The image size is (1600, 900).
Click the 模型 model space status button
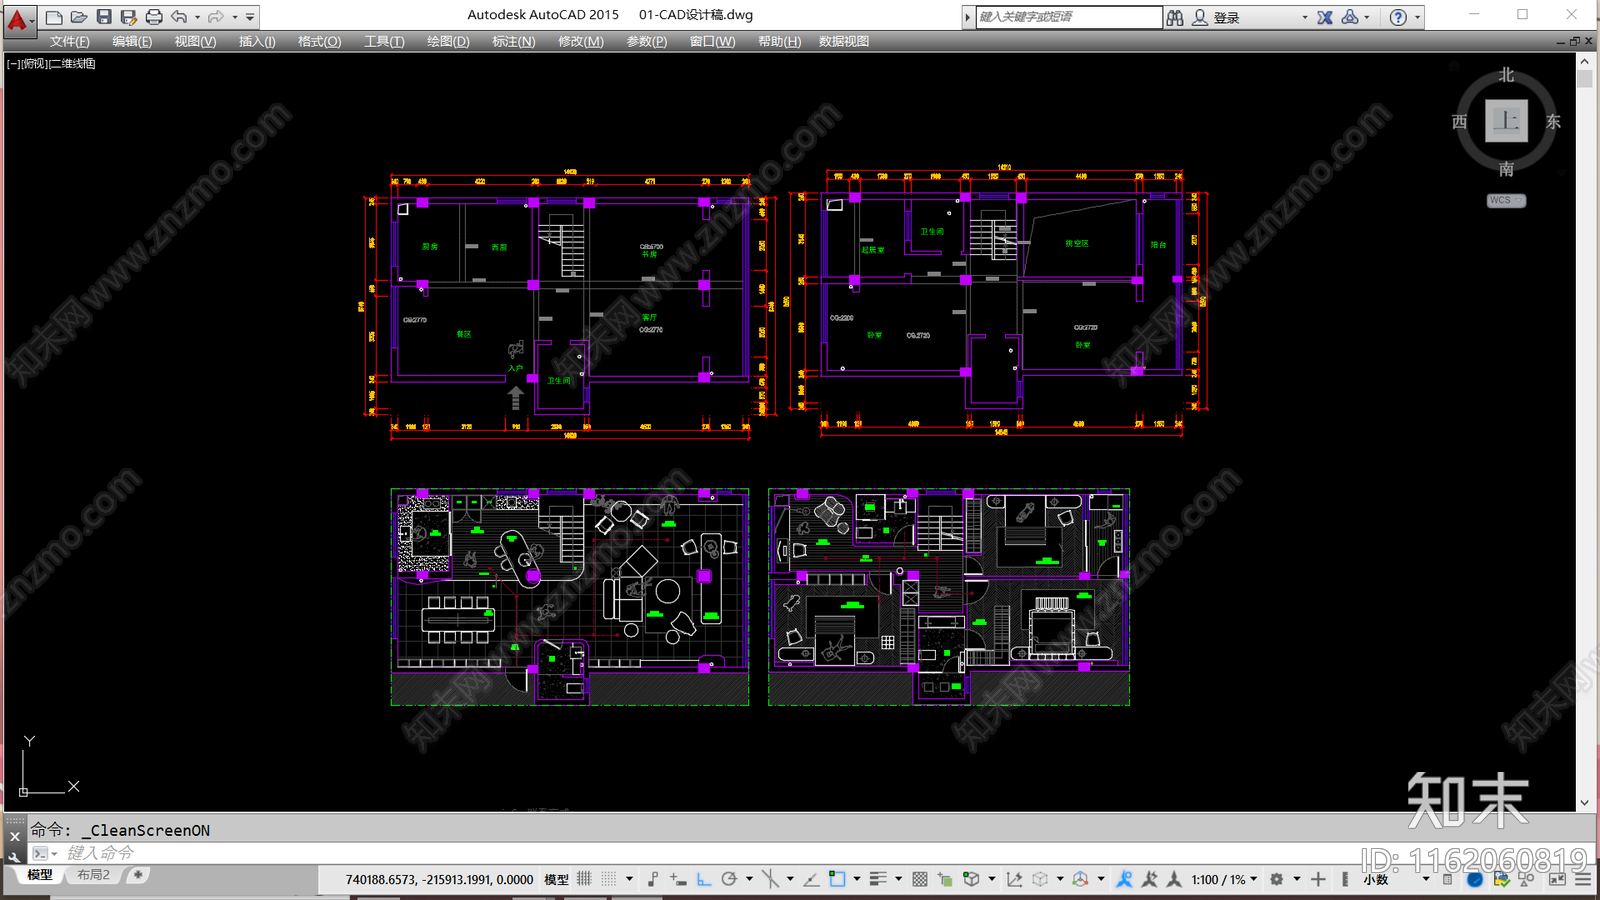(556, 880)
